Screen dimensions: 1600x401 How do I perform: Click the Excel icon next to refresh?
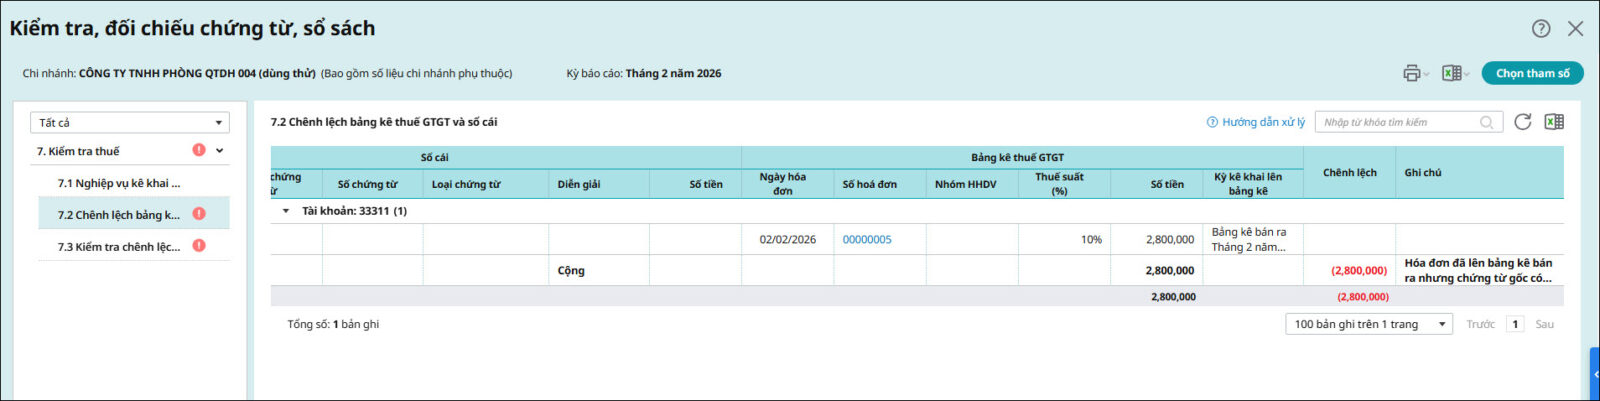[1554, 122]
